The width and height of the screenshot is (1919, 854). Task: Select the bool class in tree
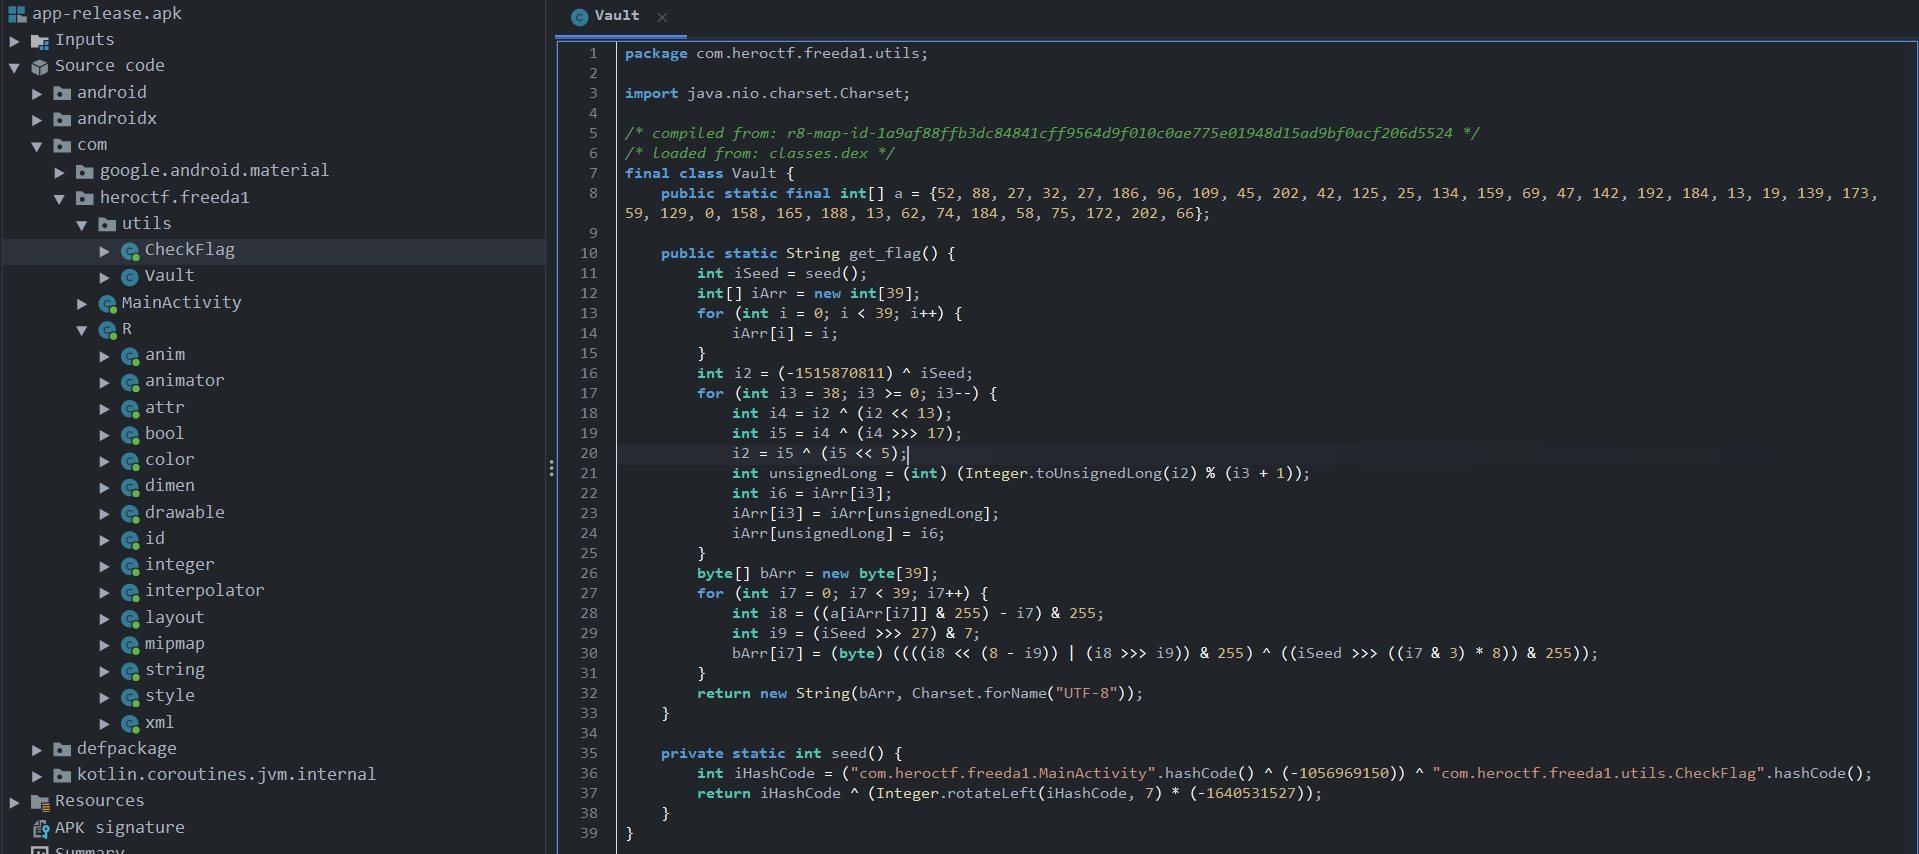click(x=164, y=433)
